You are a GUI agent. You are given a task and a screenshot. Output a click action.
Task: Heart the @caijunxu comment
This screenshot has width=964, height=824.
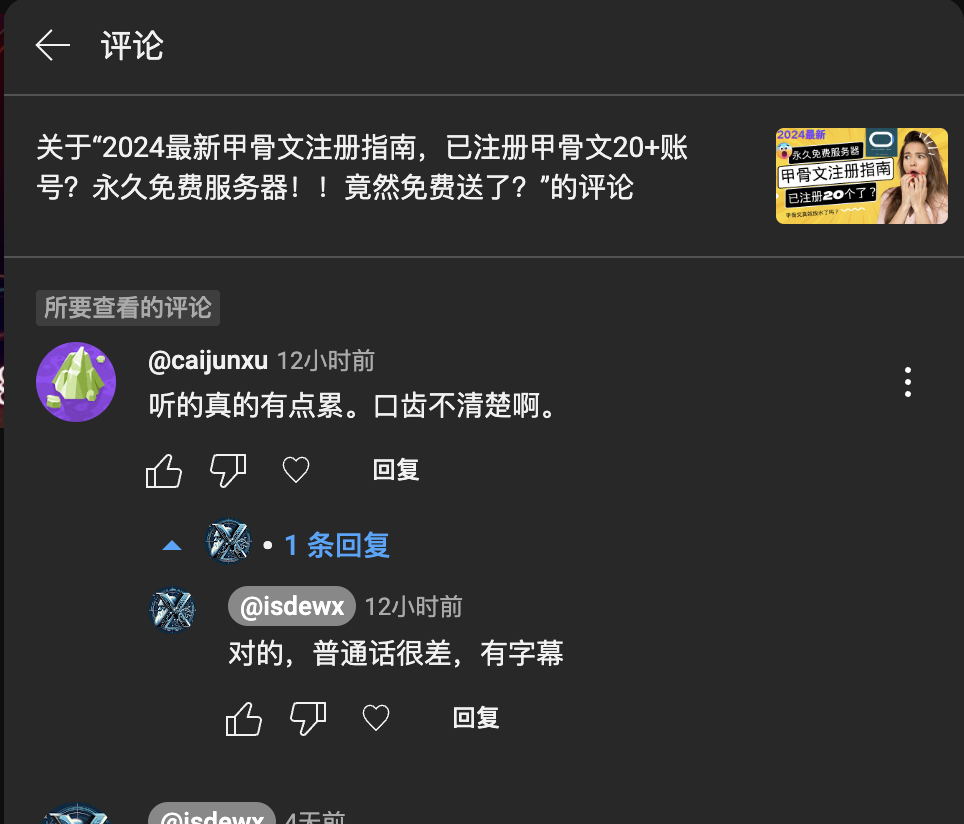coord(296,470)
